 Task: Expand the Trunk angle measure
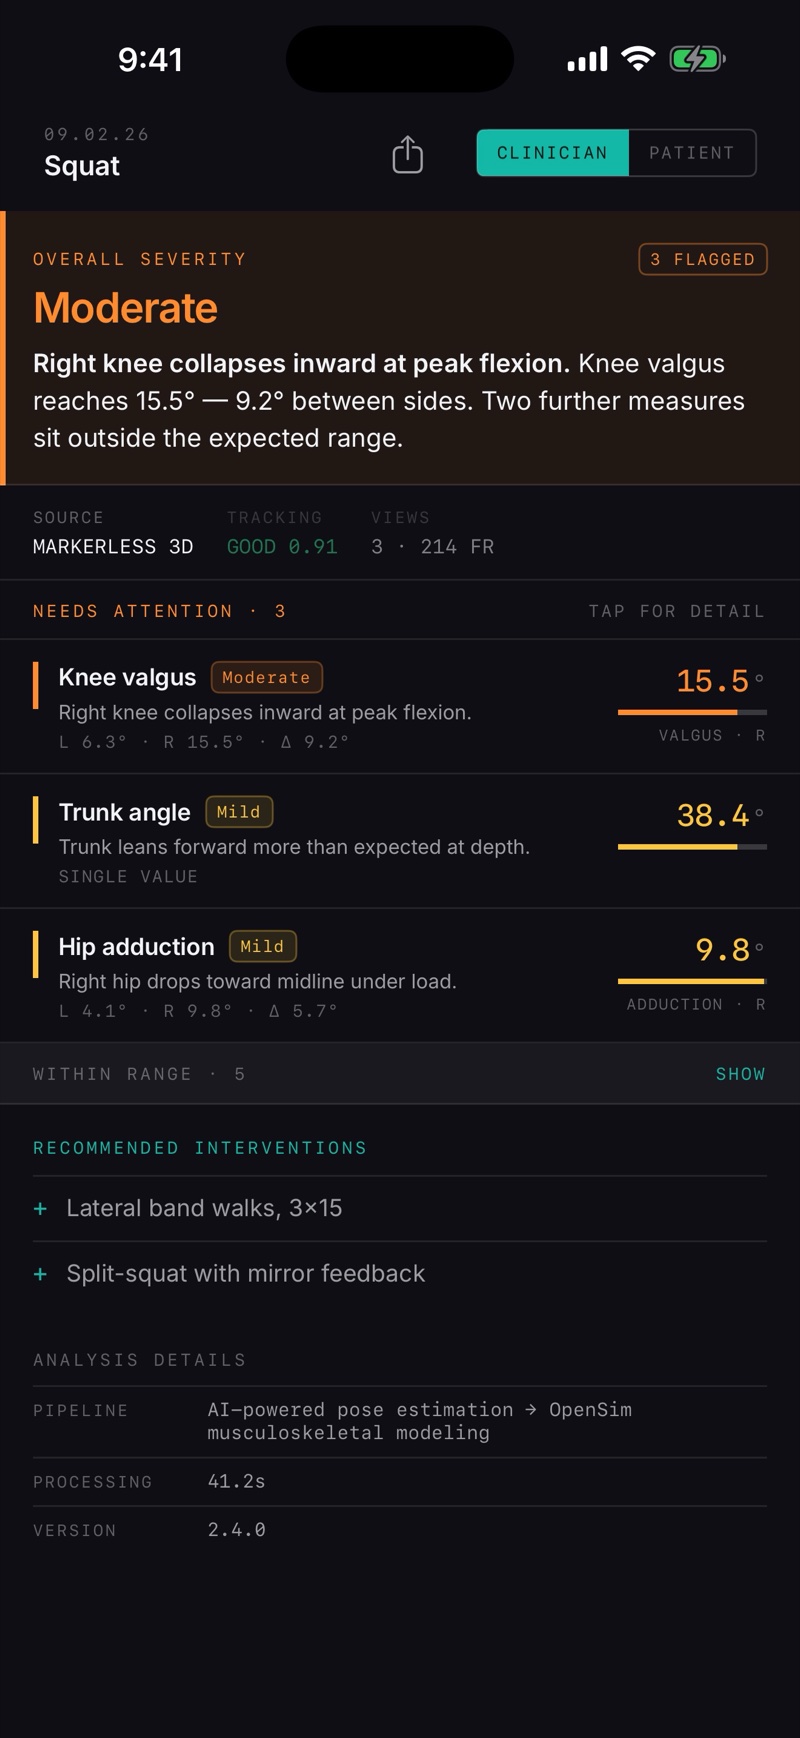[400, 841]
